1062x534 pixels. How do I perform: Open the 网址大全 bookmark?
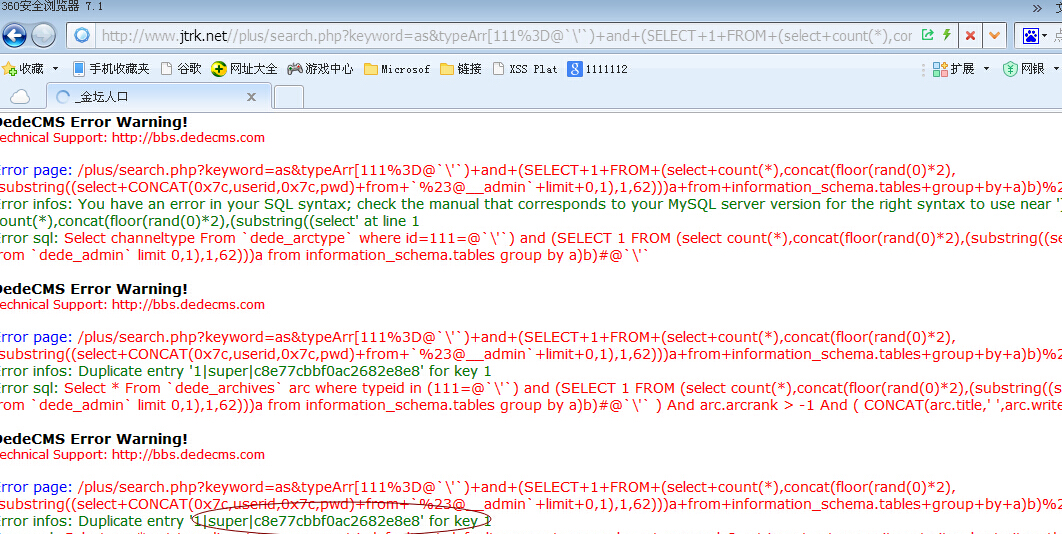click(244, 68)
